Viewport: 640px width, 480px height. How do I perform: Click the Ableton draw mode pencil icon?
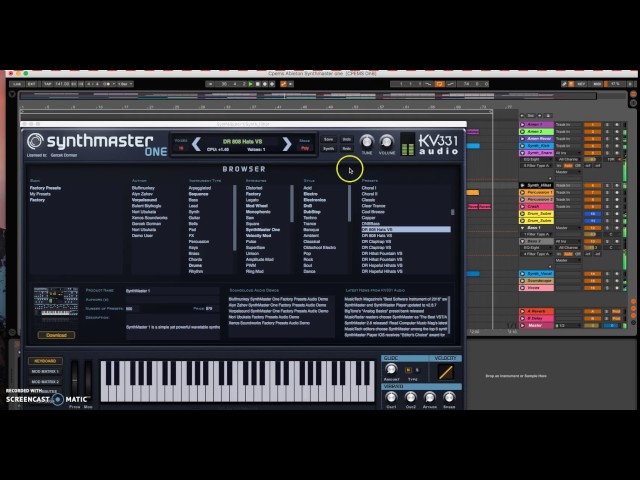(x=564, y=84)
